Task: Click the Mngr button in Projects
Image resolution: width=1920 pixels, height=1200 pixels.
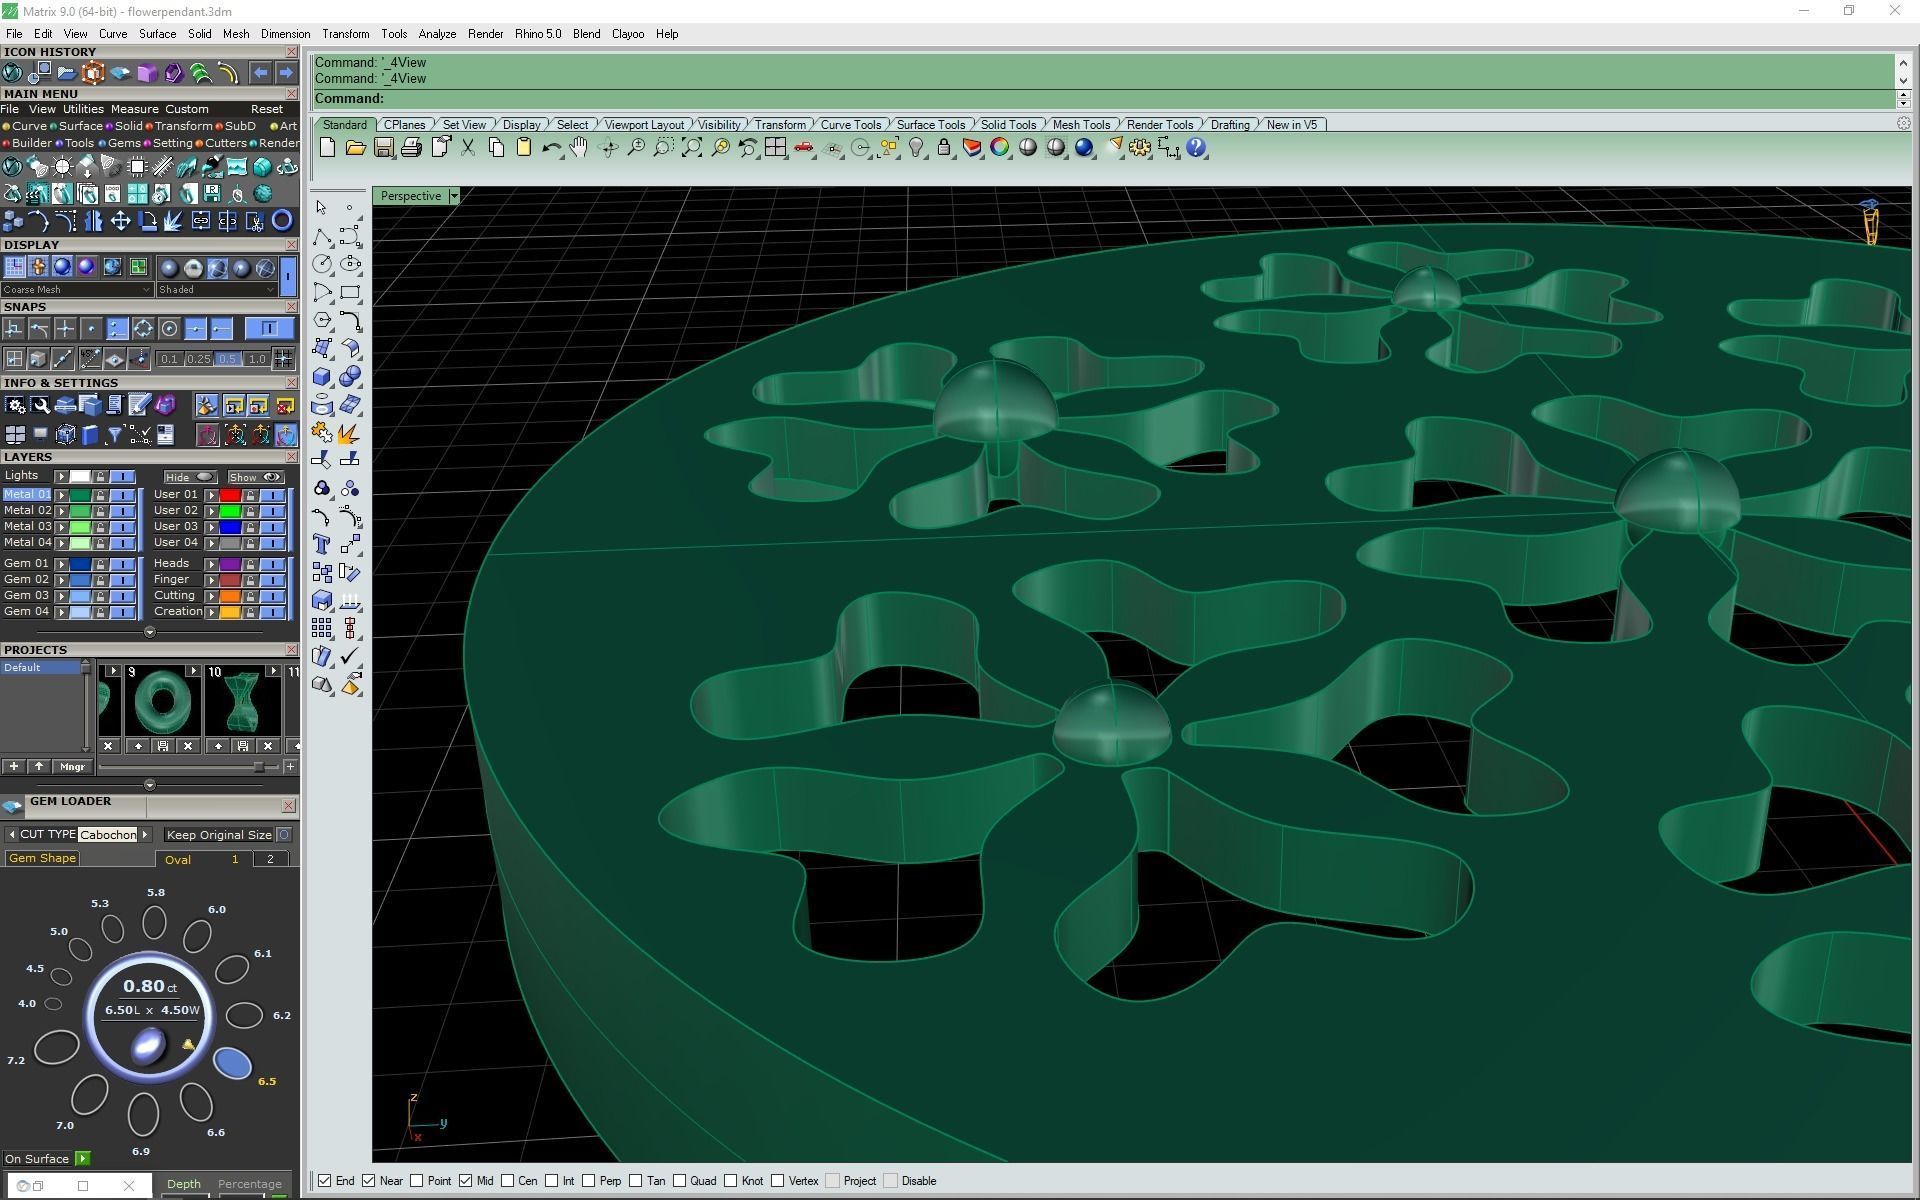Action: pos(72,767)
